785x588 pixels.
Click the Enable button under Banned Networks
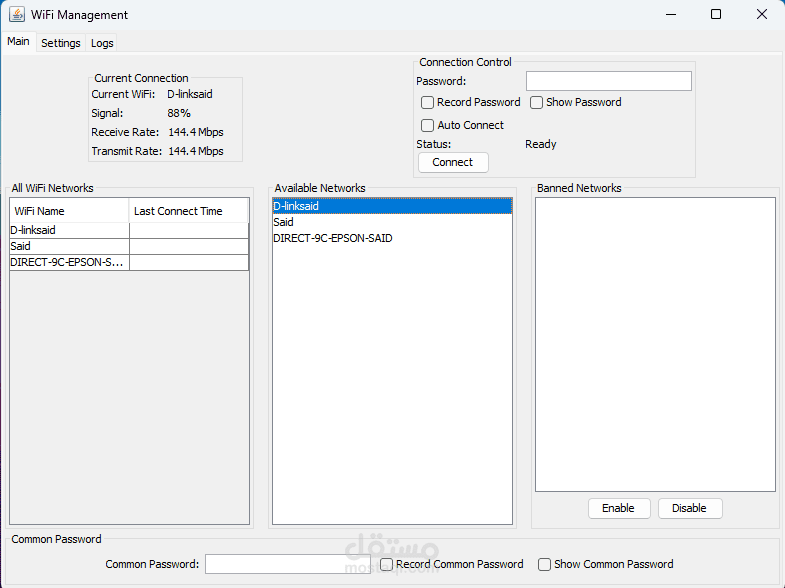click(619, 508)
